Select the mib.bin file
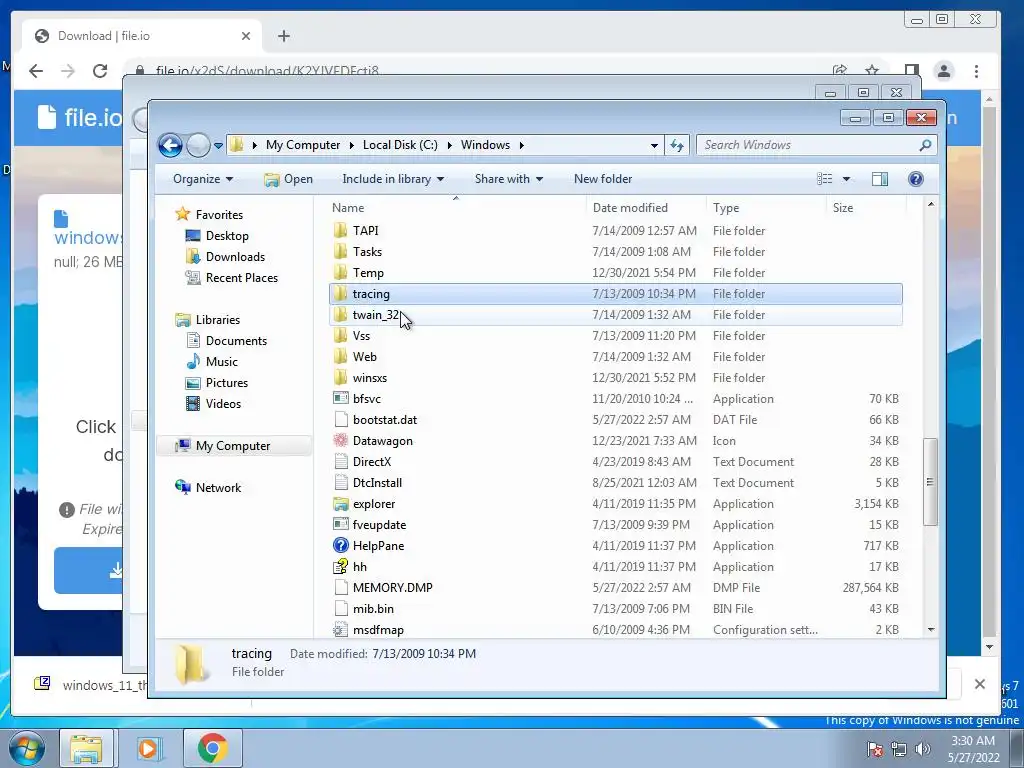The height and width of the screenshot is (768, 1024). click(x=616, y=609)
